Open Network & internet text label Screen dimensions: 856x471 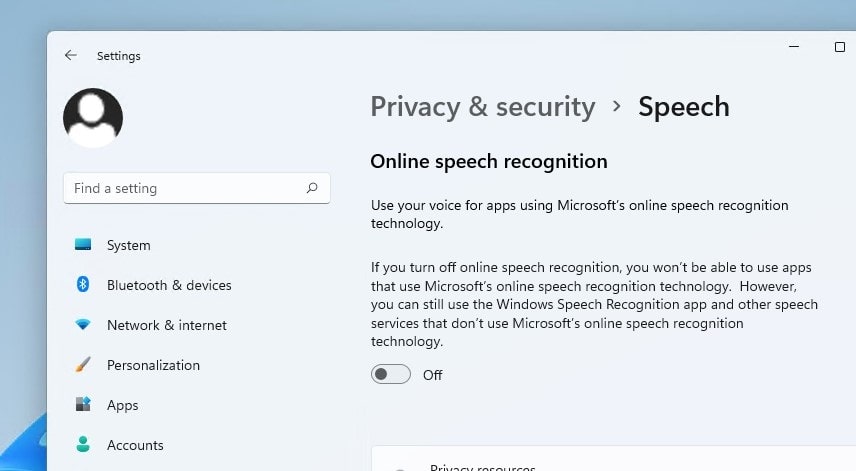pyautogui.click(x=166, y=325)
